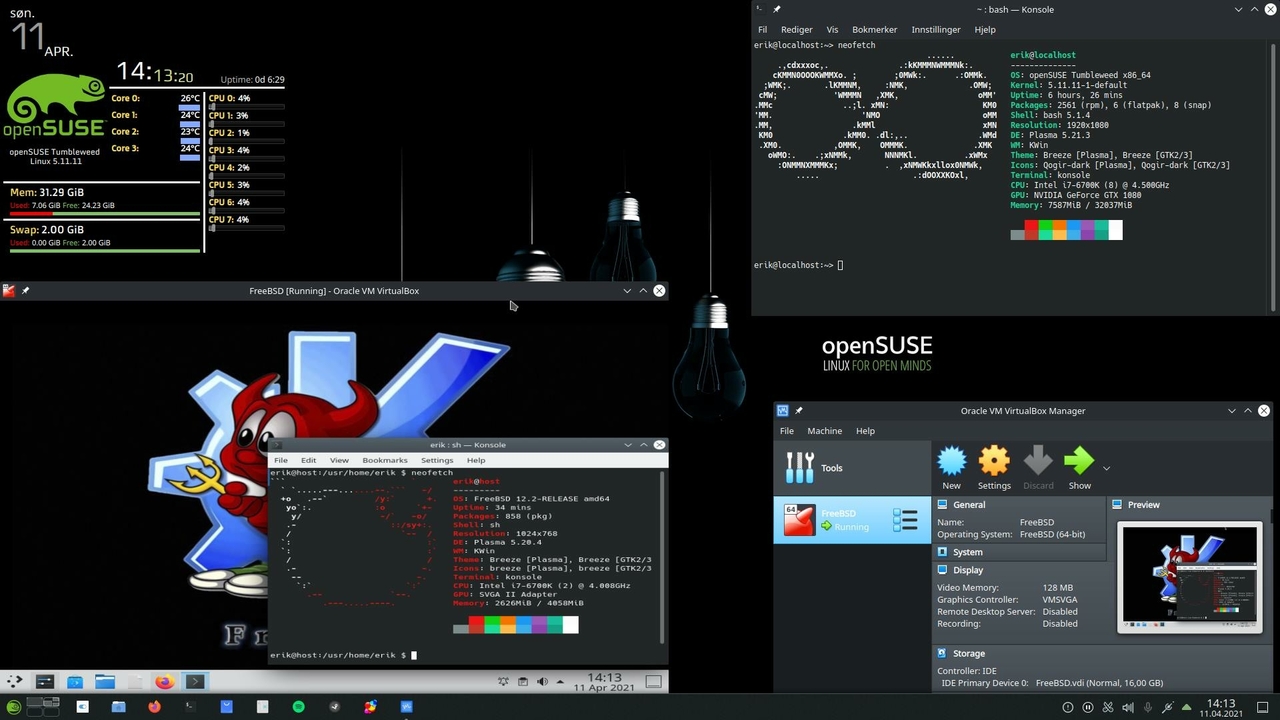Open the Machine menu in VirtualBox Manager

(x=824, y=430)
